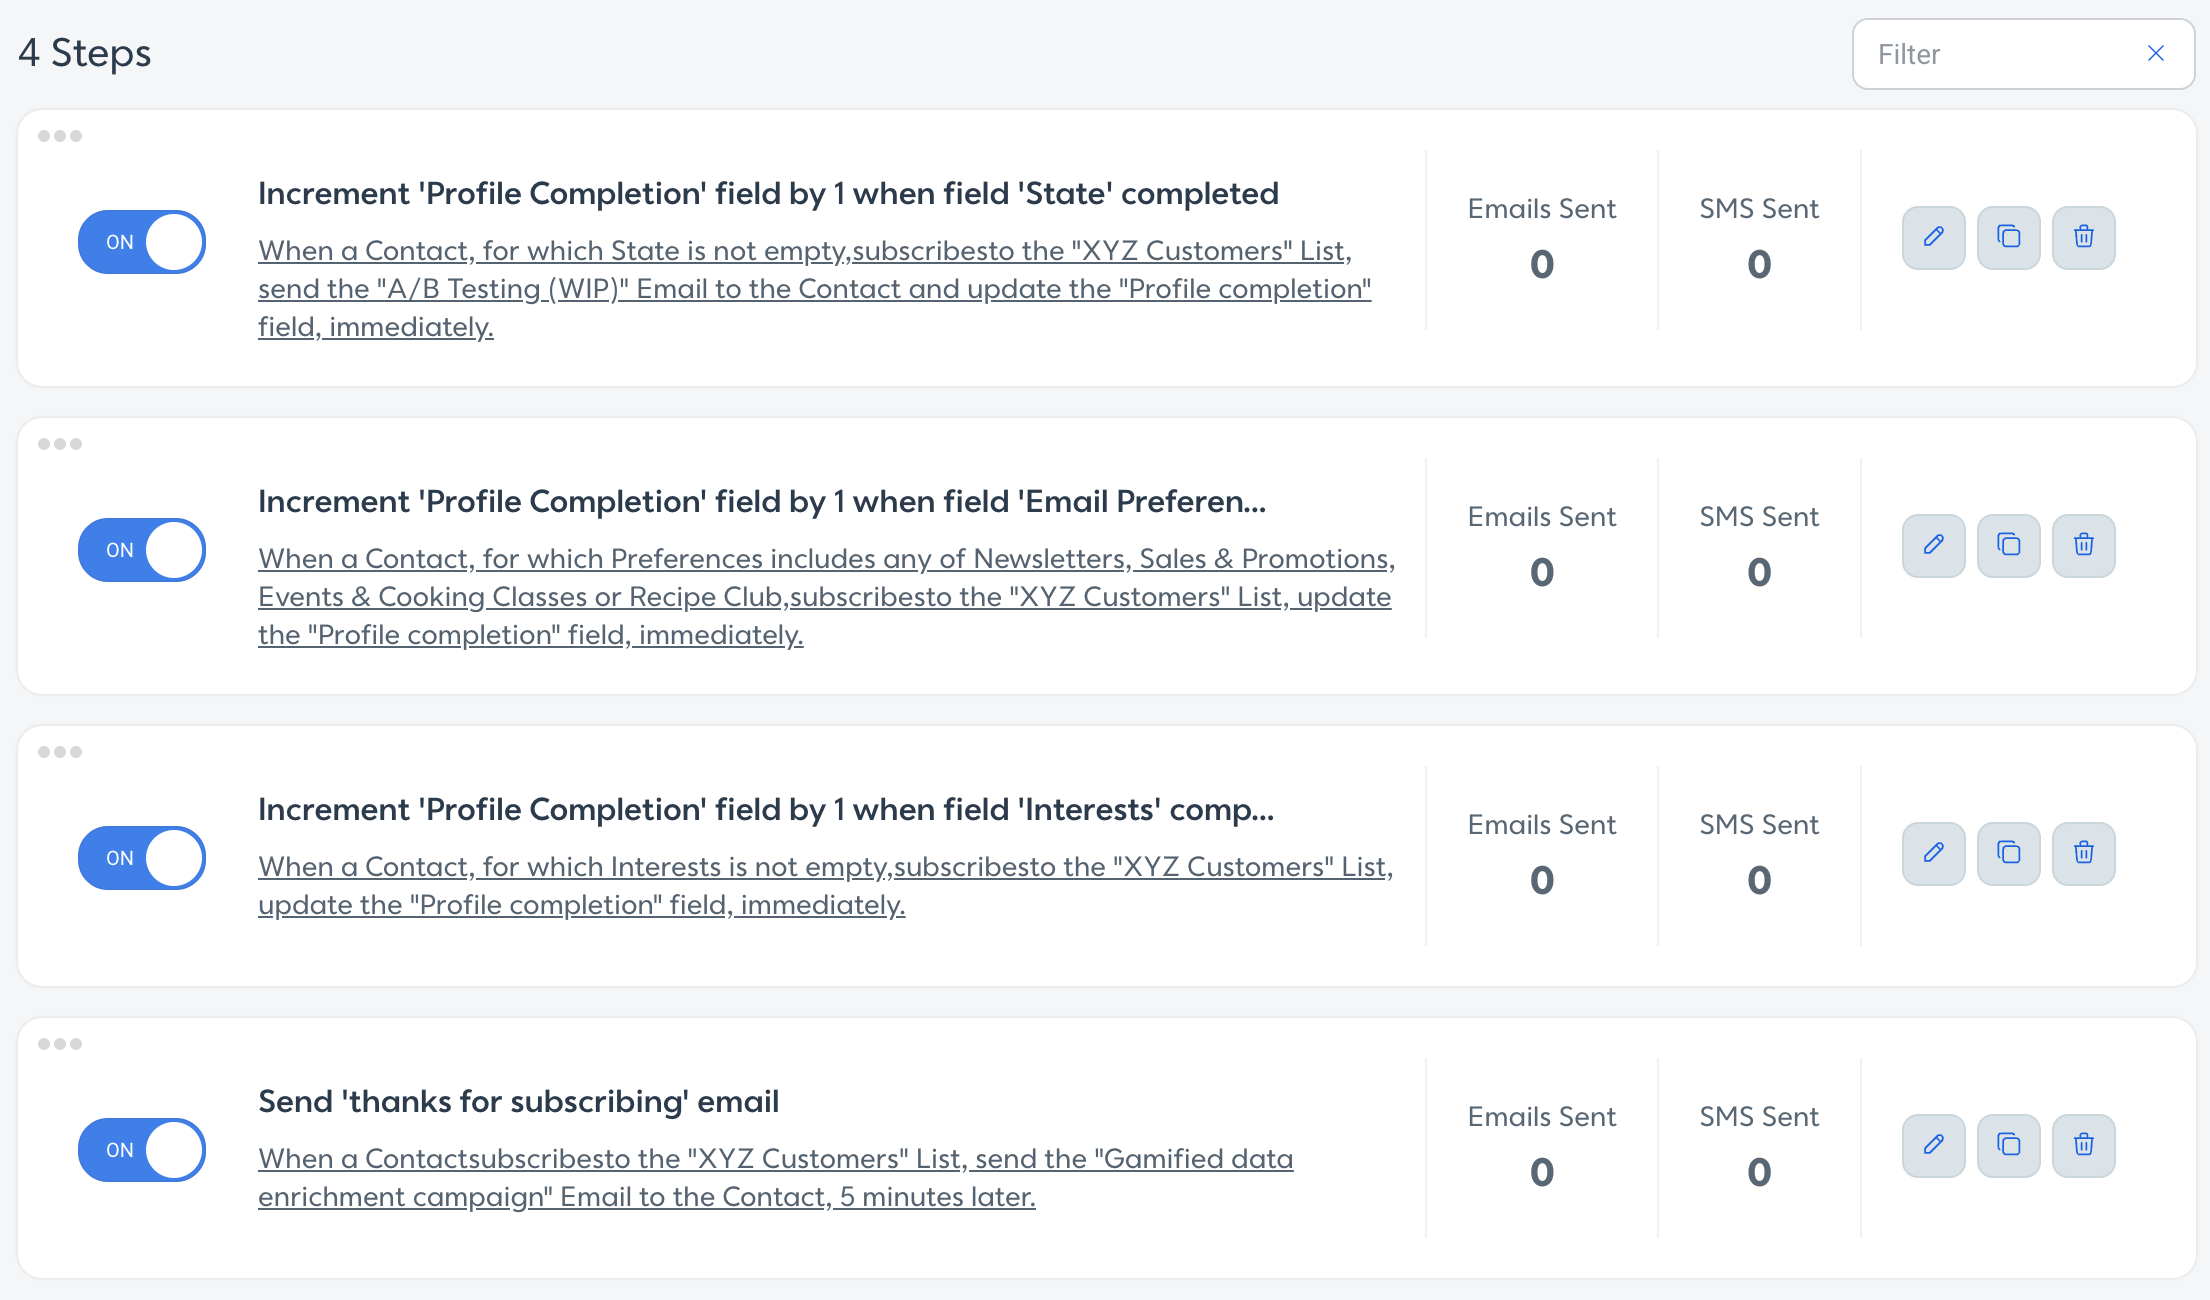Open the 'When a Contact, for which State' description link
Image resolution: width=2210 pixels, height=1300 pixels.
click(x=815, y=288)
